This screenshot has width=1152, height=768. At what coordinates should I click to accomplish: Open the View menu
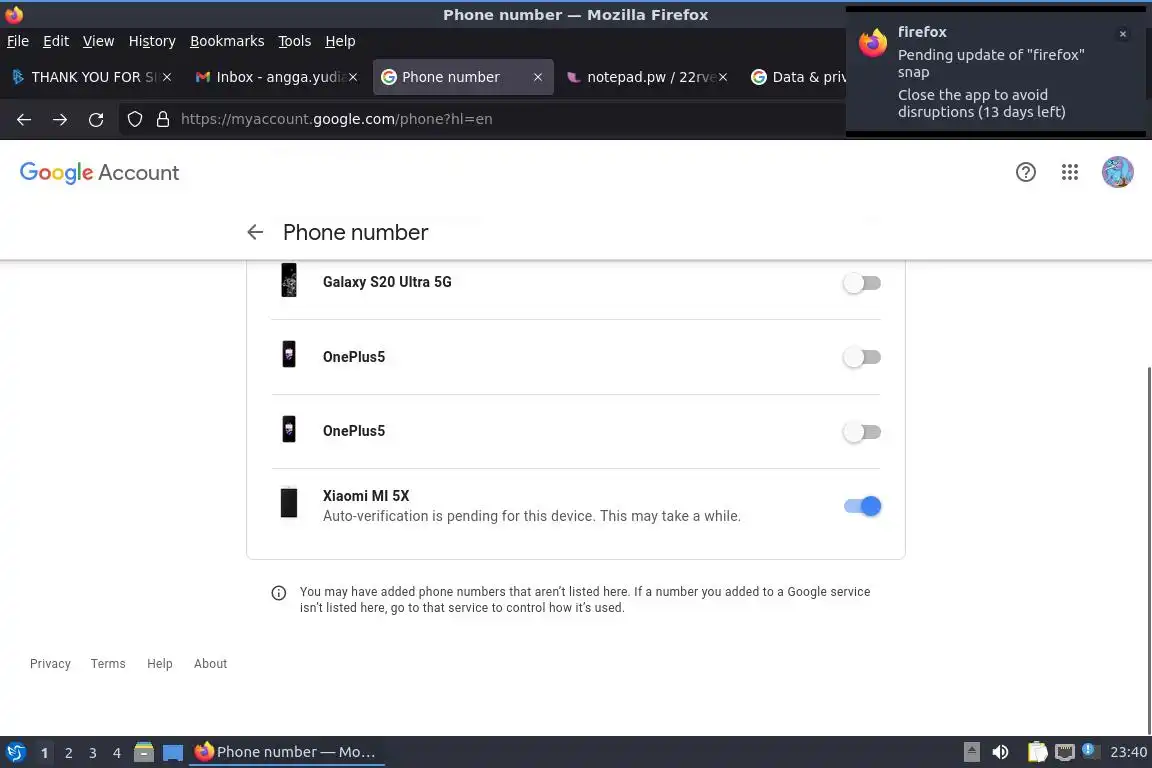[98, 41]
